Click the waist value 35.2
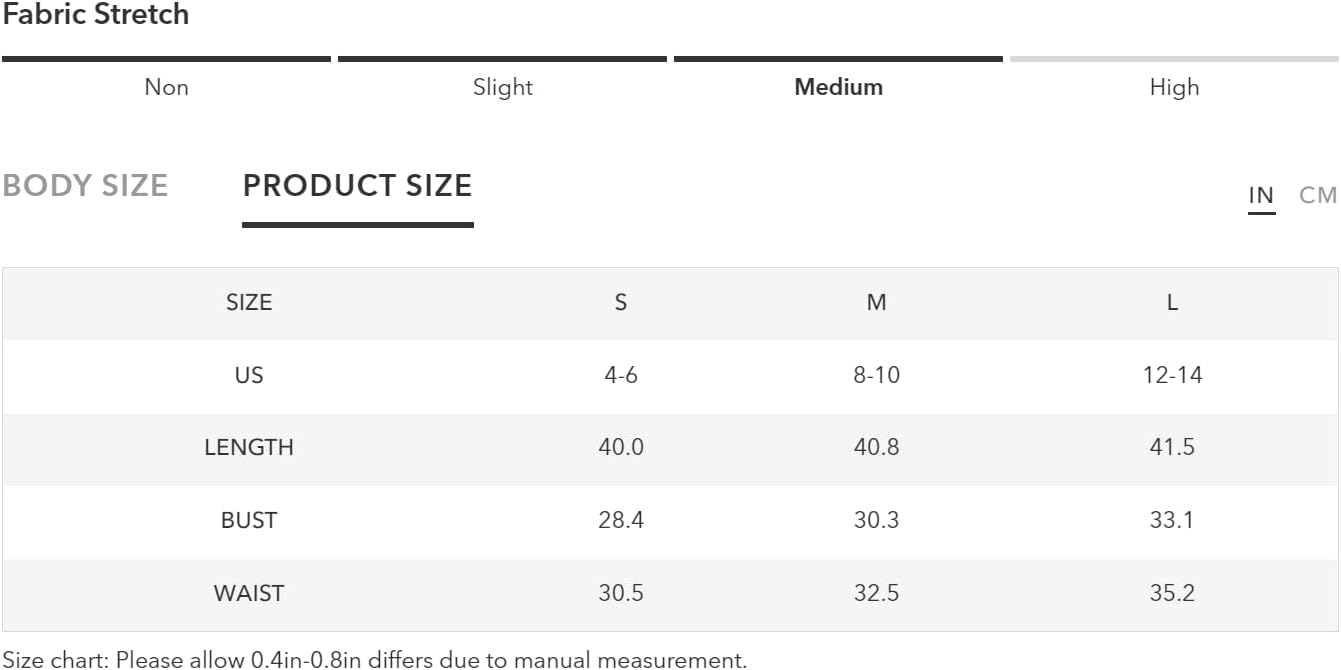1341x670 pixels. pos(1172,593)
